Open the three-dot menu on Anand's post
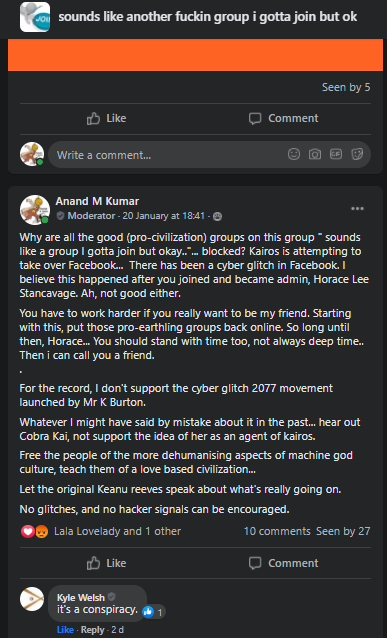 357,209
